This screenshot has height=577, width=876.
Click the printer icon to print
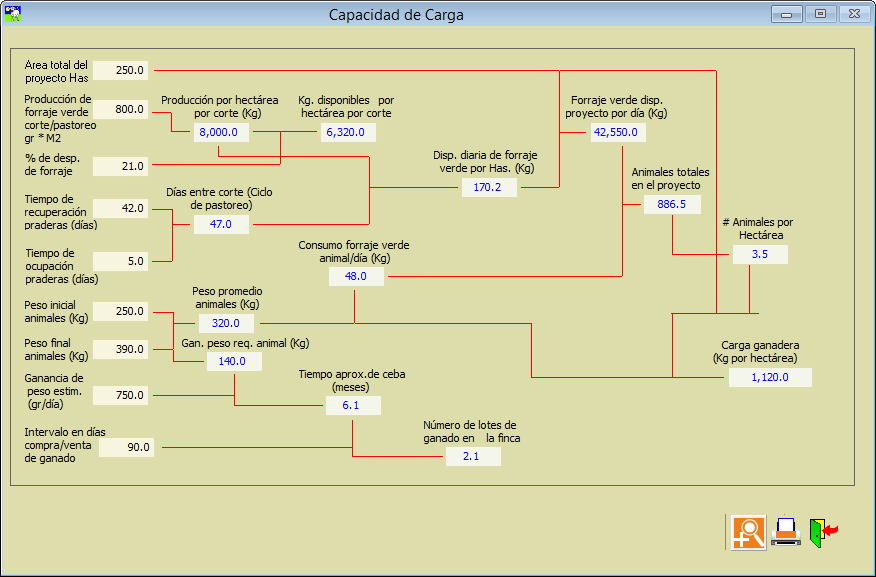786,532
